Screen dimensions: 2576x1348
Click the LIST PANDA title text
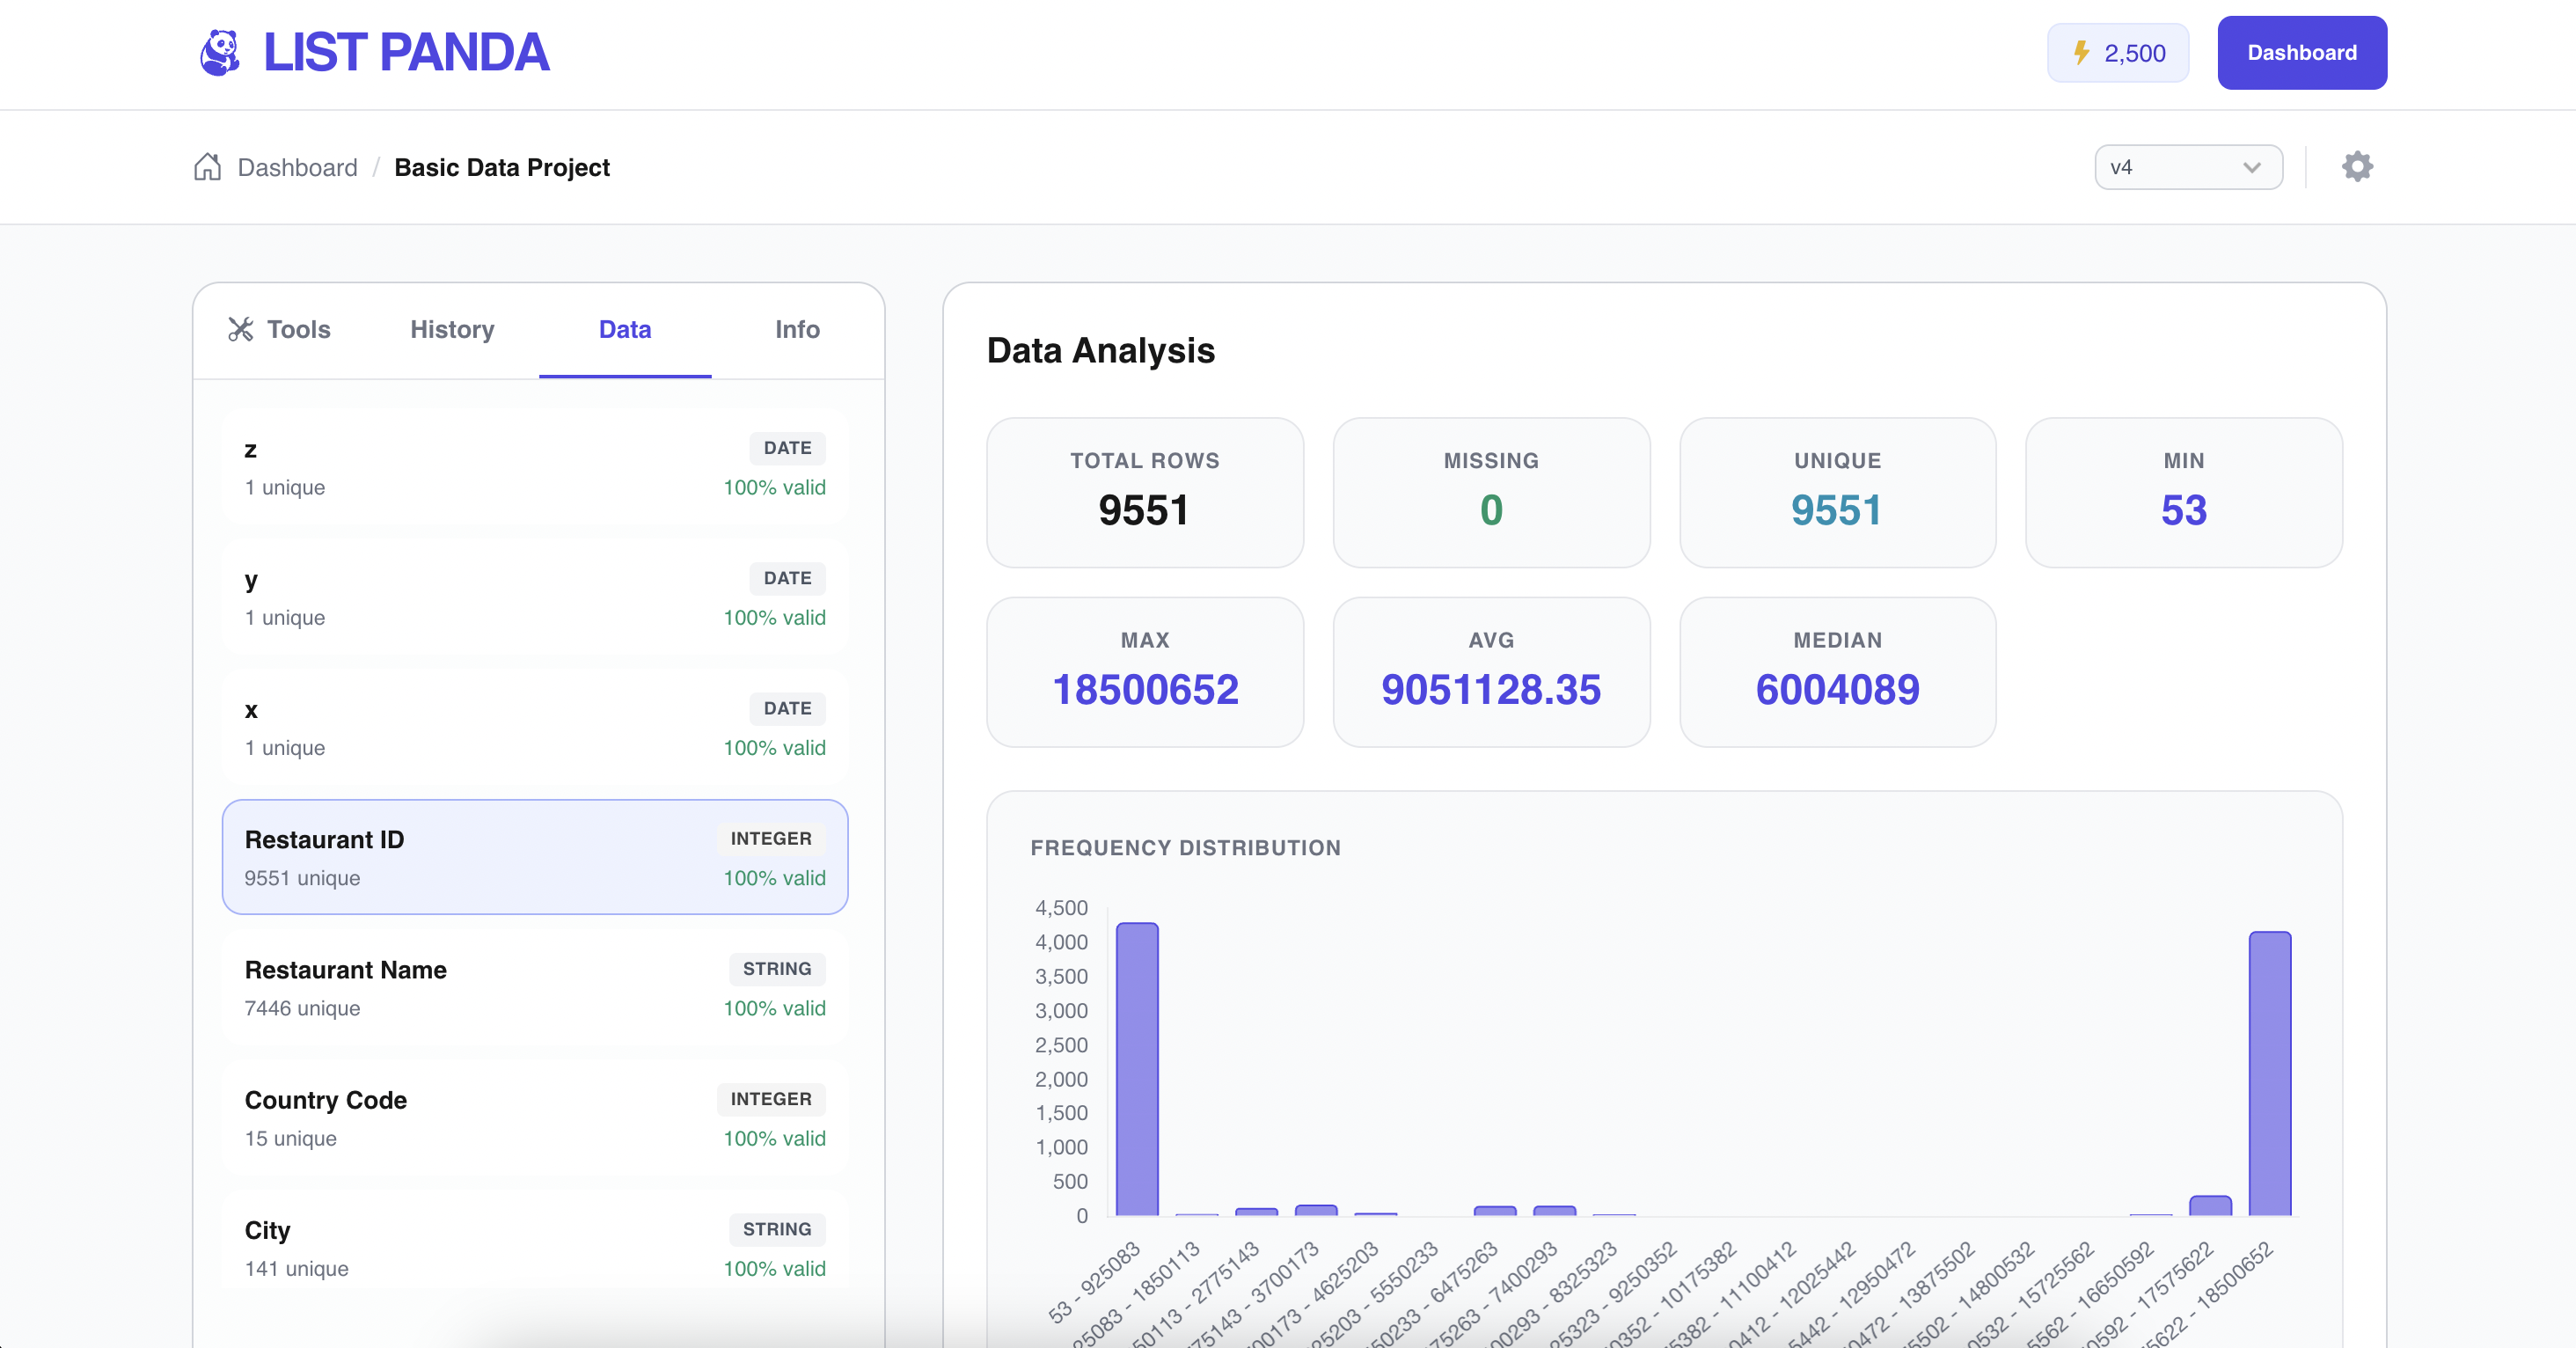[x=405, y=53]
